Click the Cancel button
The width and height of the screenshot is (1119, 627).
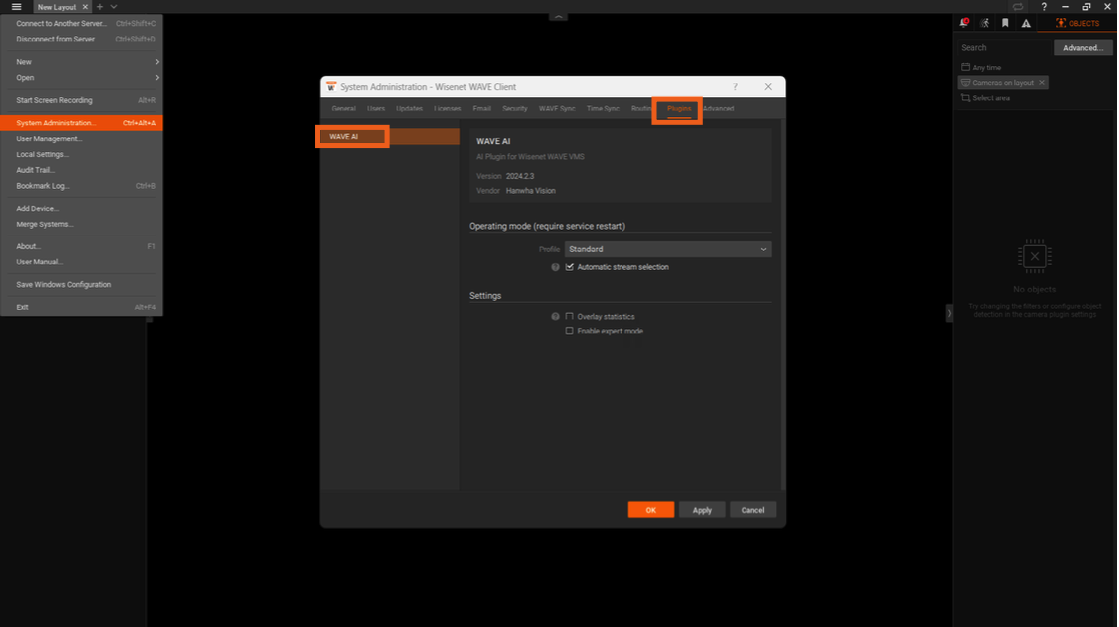(x=753, y=510)
